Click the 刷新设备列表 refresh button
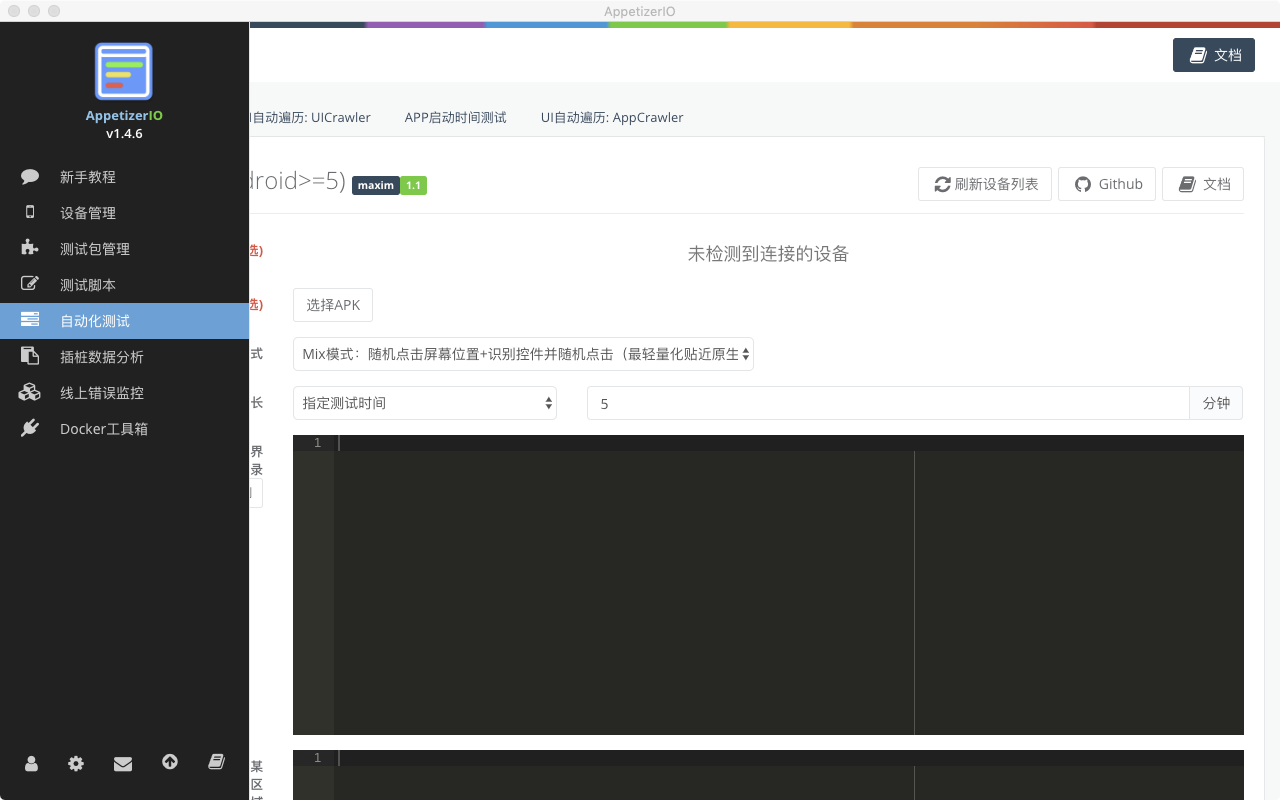This screenshot has width=1280, height=800. coord(984,184)
